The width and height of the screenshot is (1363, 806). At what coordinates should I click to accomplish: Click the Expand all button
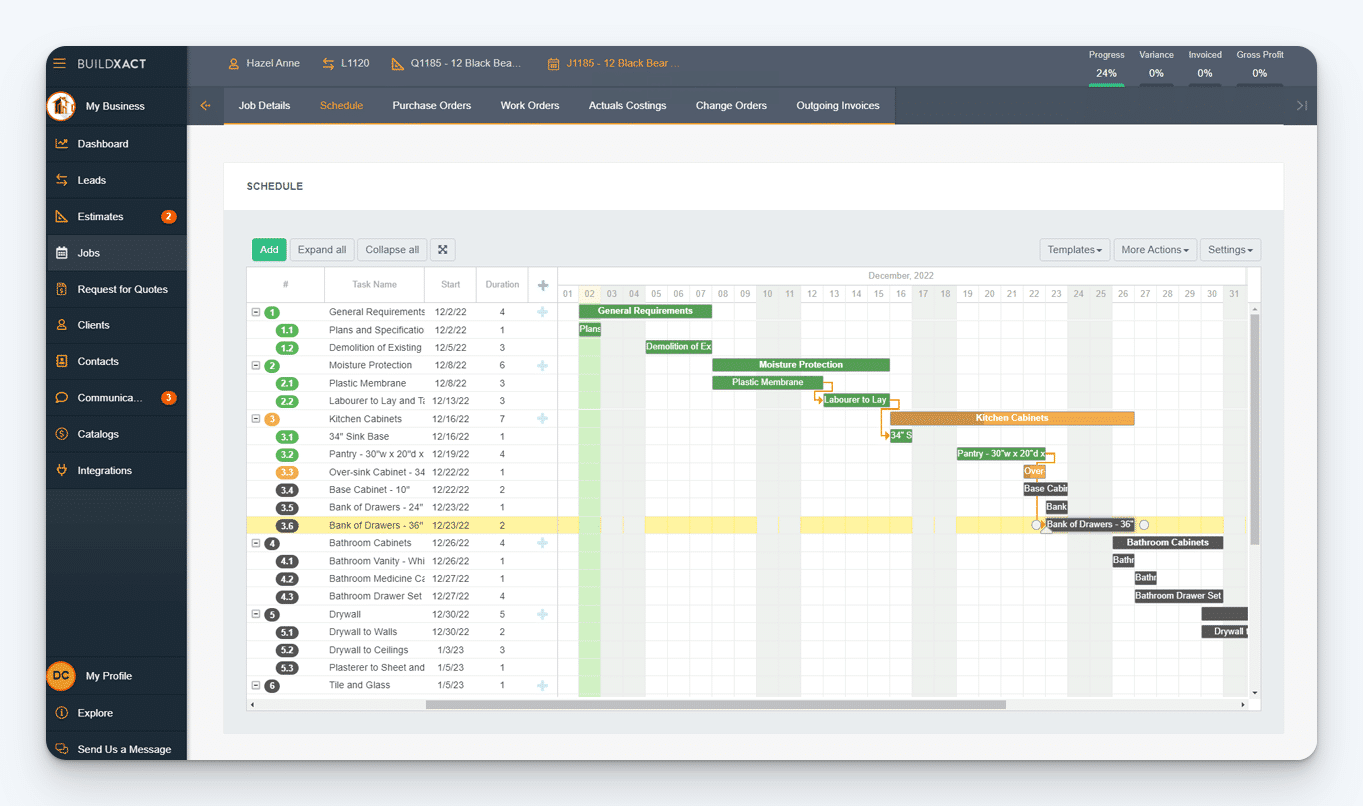coord(321,249)
